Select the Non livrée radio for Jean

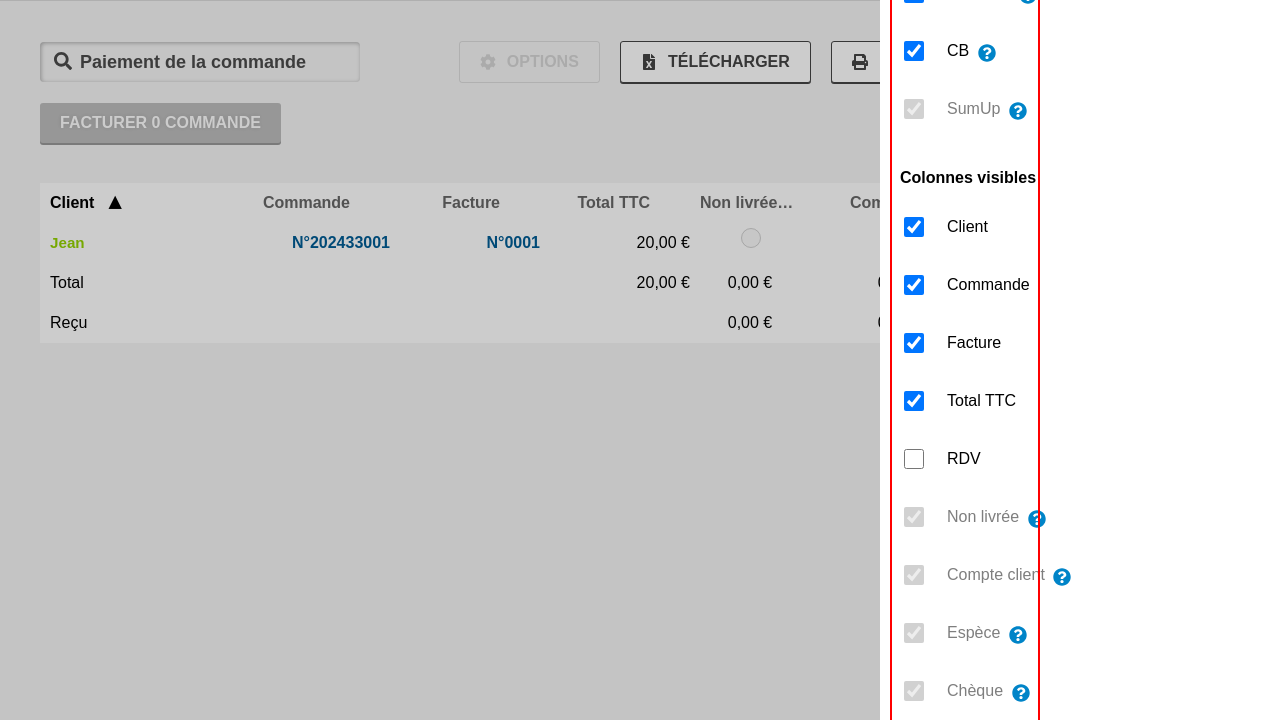pos(751,238)
